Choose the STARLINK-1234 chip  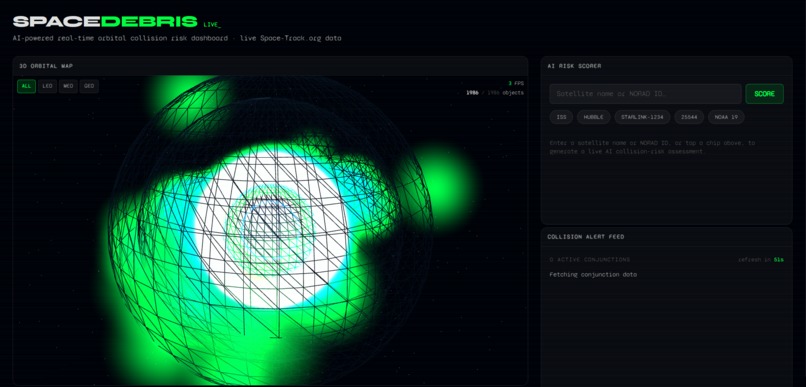[x=642, y=117]
